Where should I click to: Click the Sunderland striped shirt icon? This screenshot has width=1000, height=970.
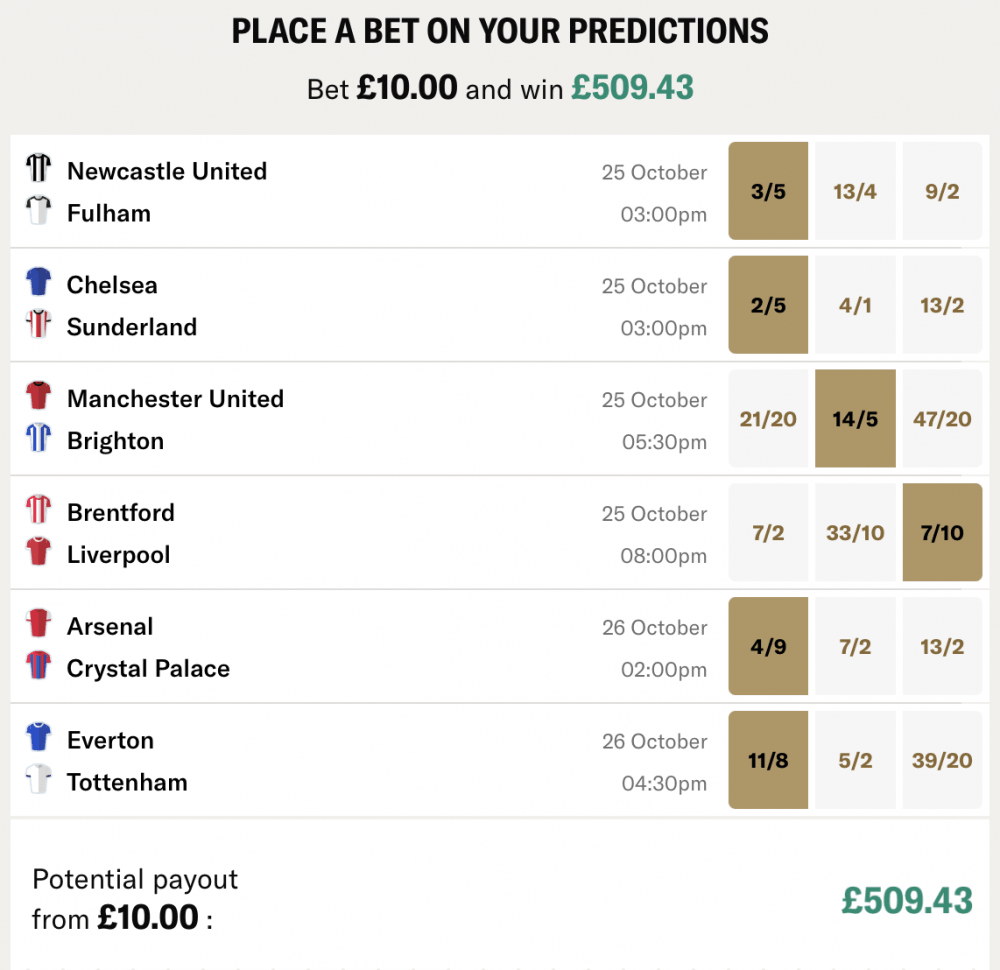click(38, 324)
